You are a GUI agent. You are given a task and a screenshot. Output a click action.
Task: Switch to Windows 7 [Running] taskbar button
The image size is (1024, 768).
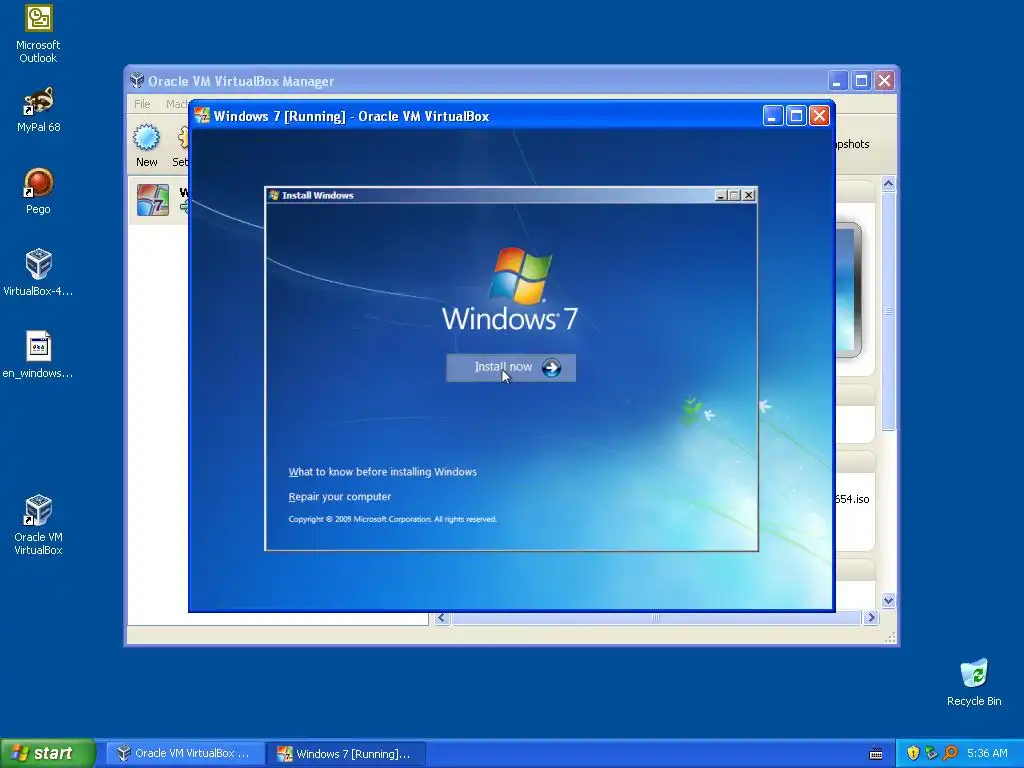(x=346, y=753)
